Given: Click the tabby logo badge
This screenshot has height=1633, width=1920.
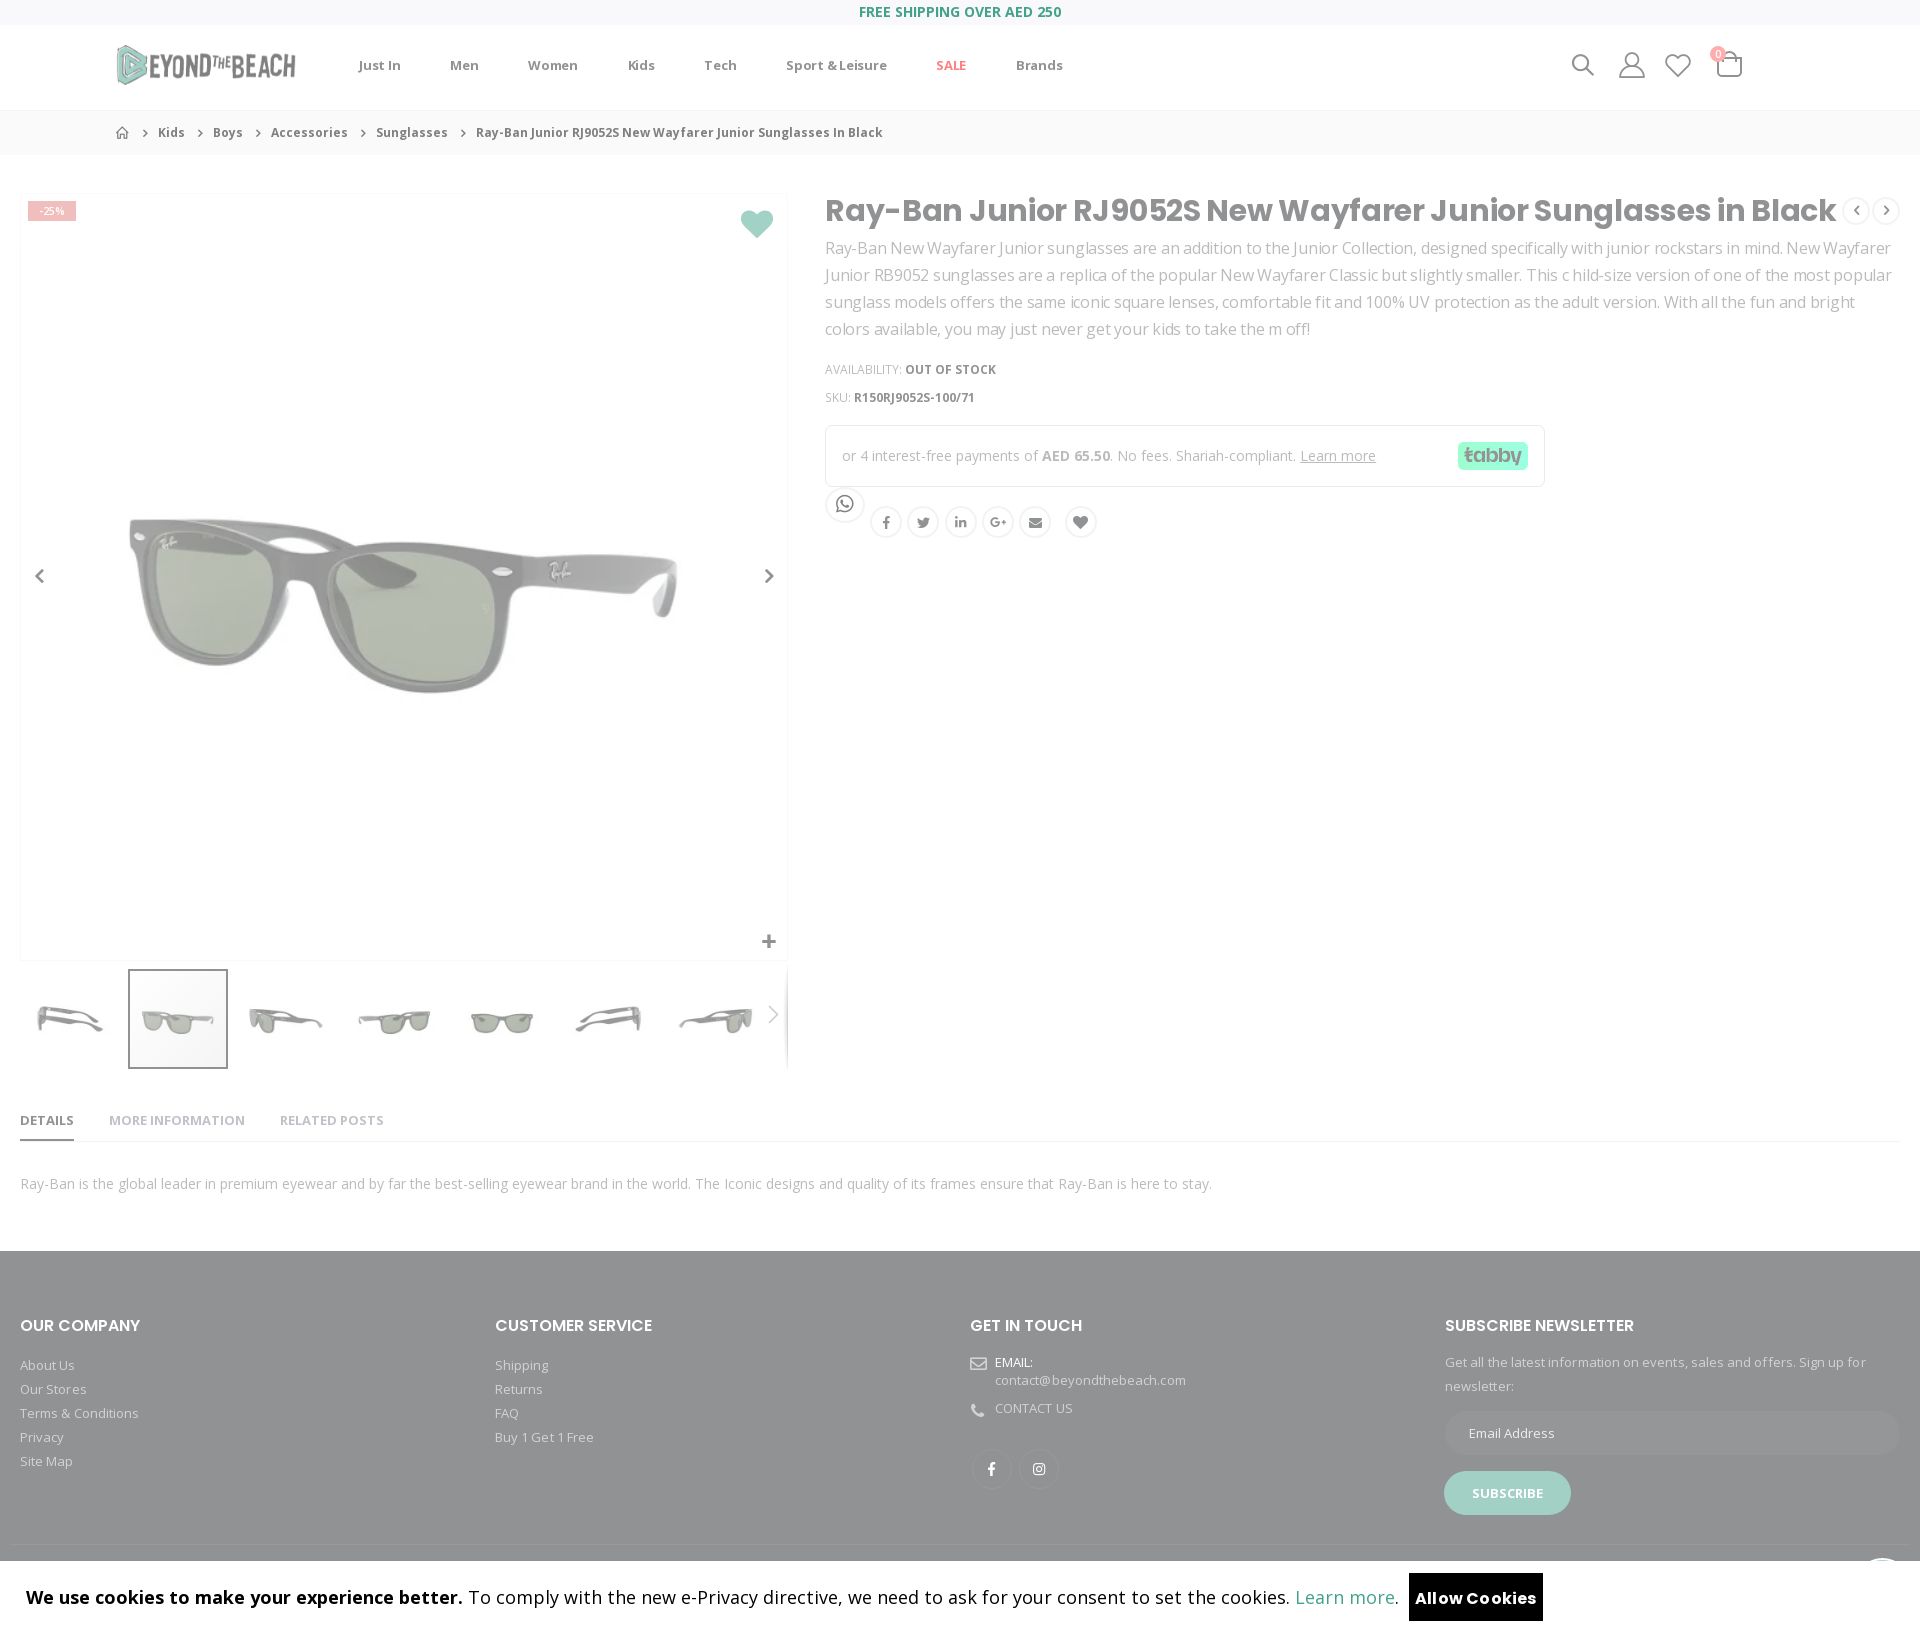Looking at the screenshot, I should click(x=1492, y=456).
